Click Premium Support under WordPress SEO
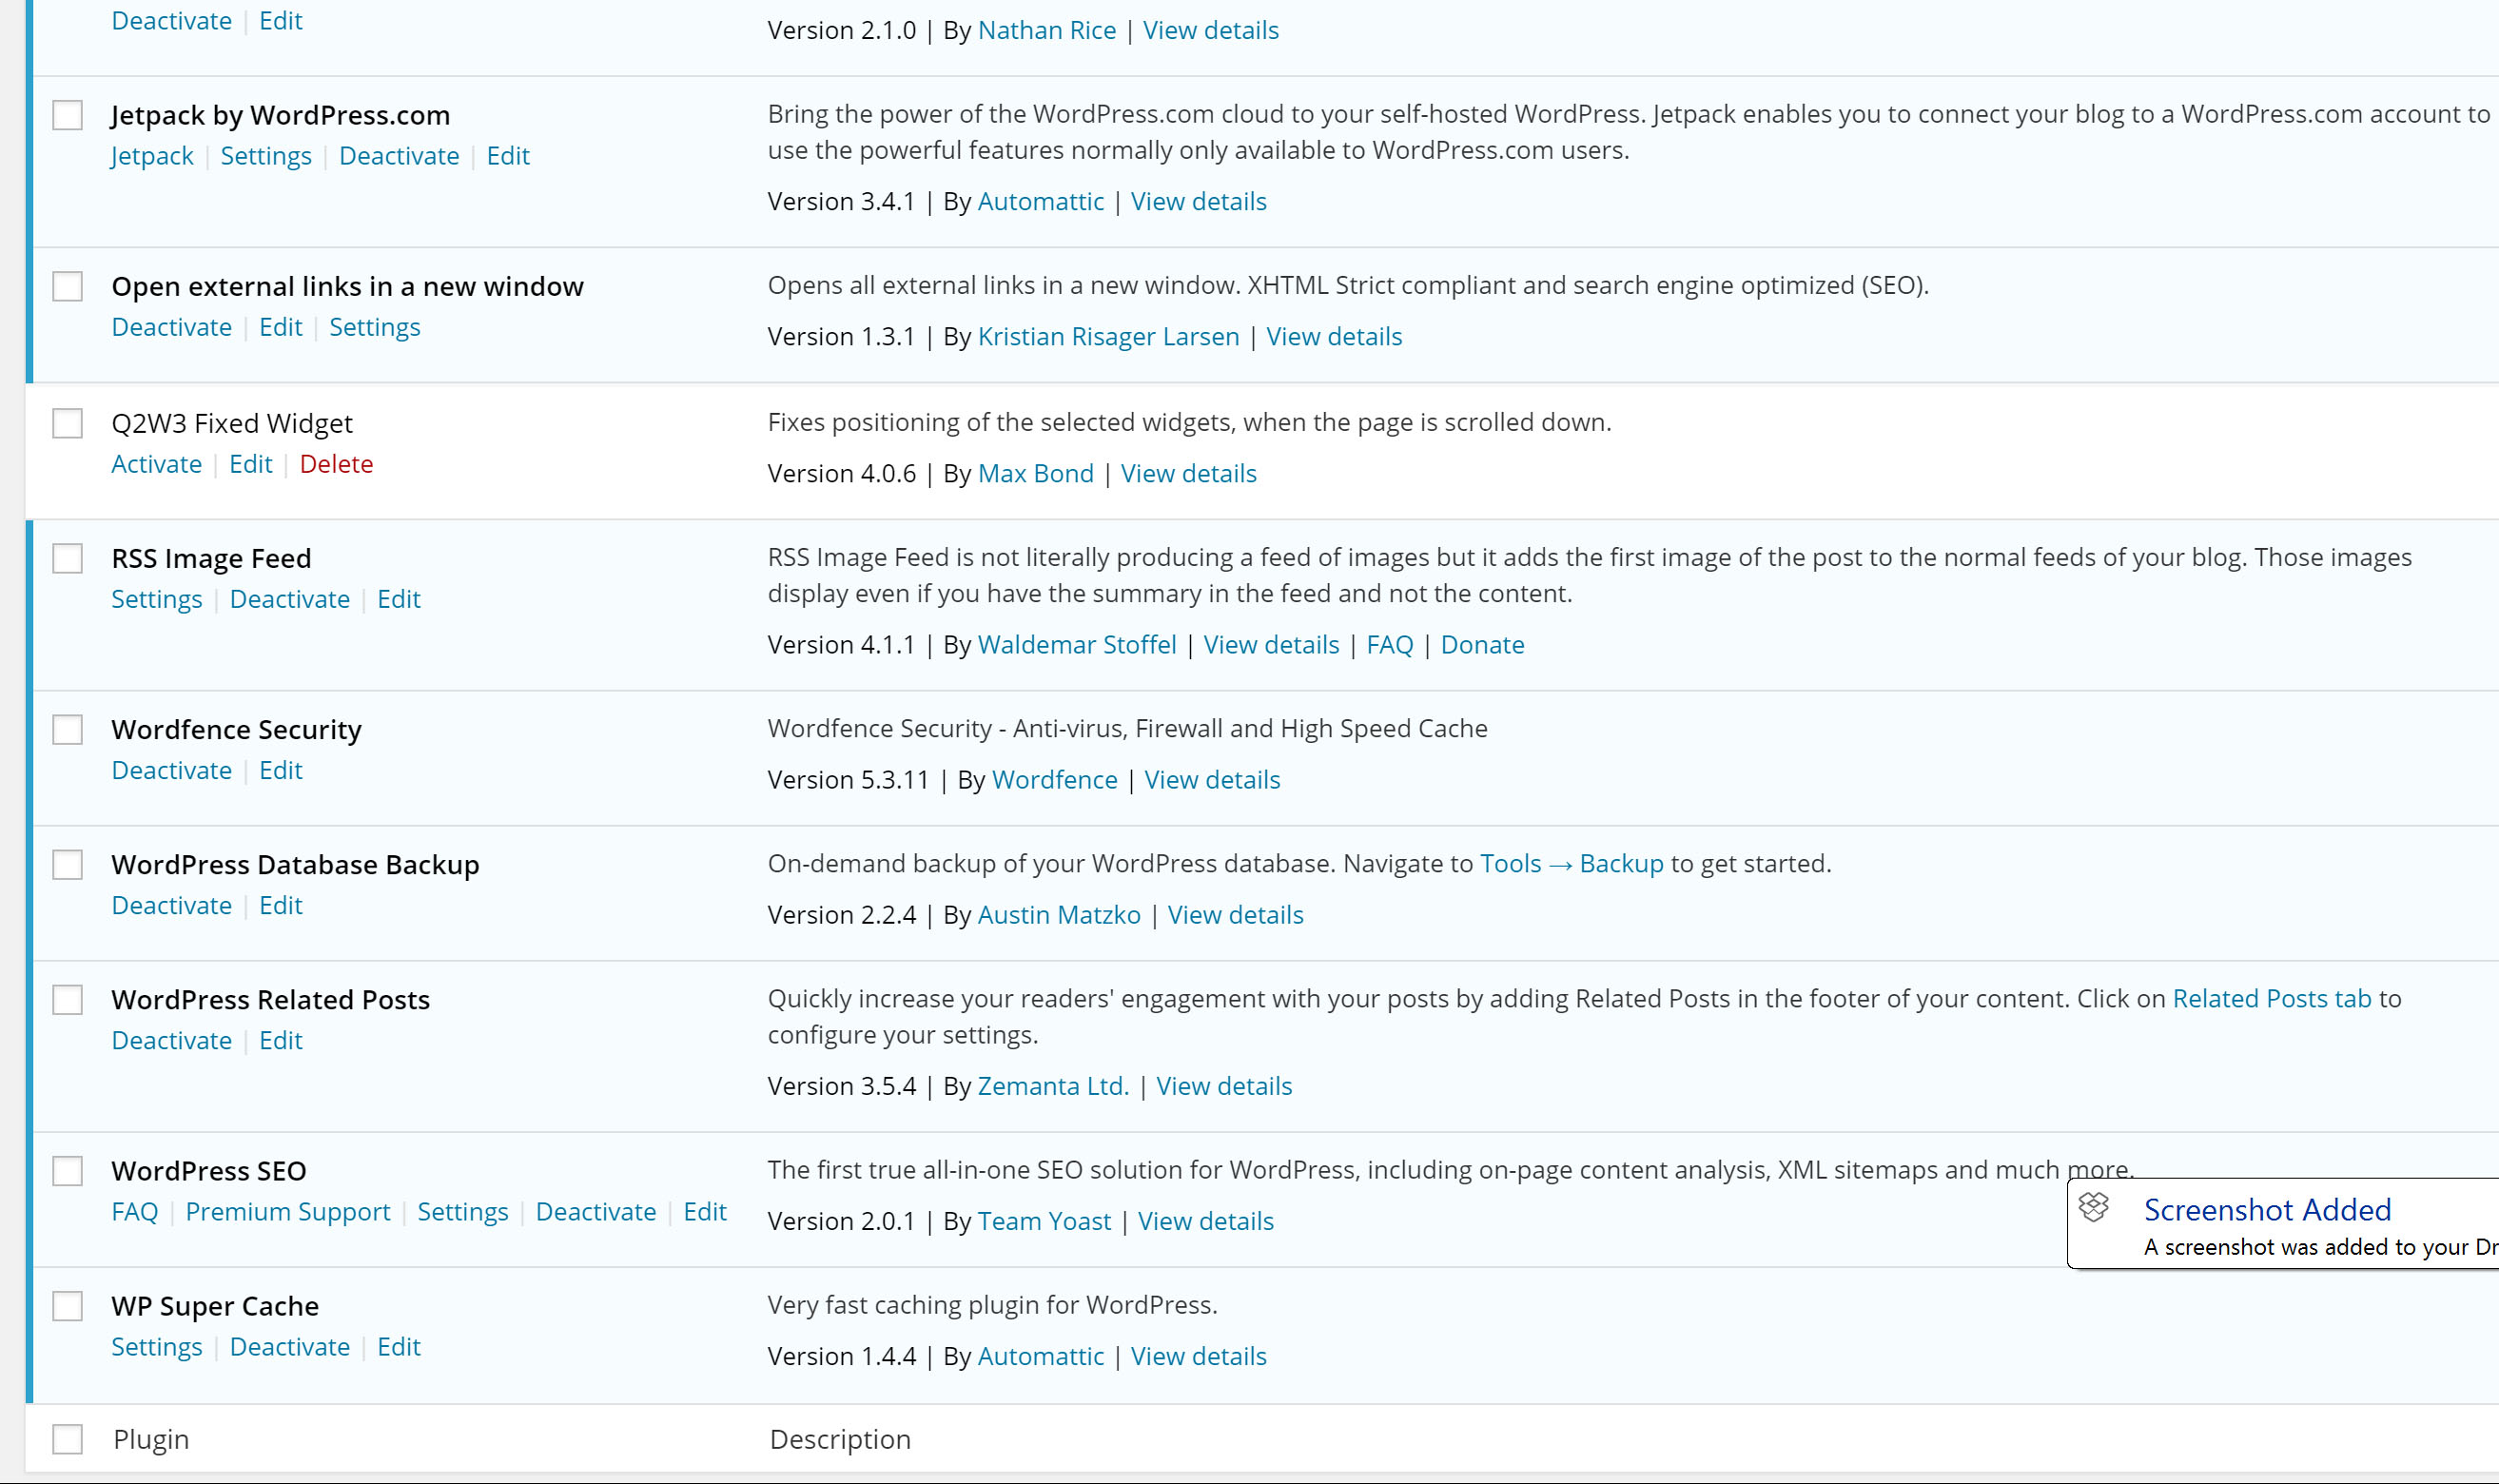The height and width of the screenshot is (1484, 2499). click(x=287, y=1211)
